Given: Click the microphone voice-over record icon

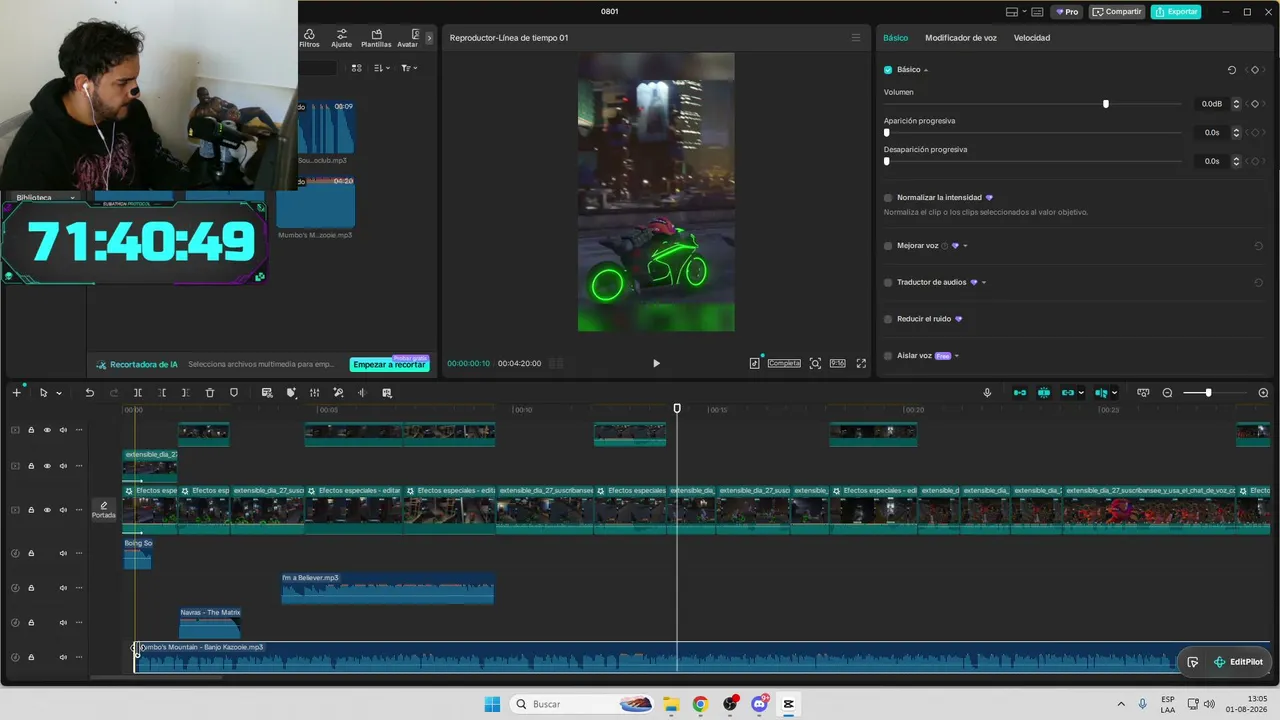Looking at the screenshot, I should [x=987, y=393].
